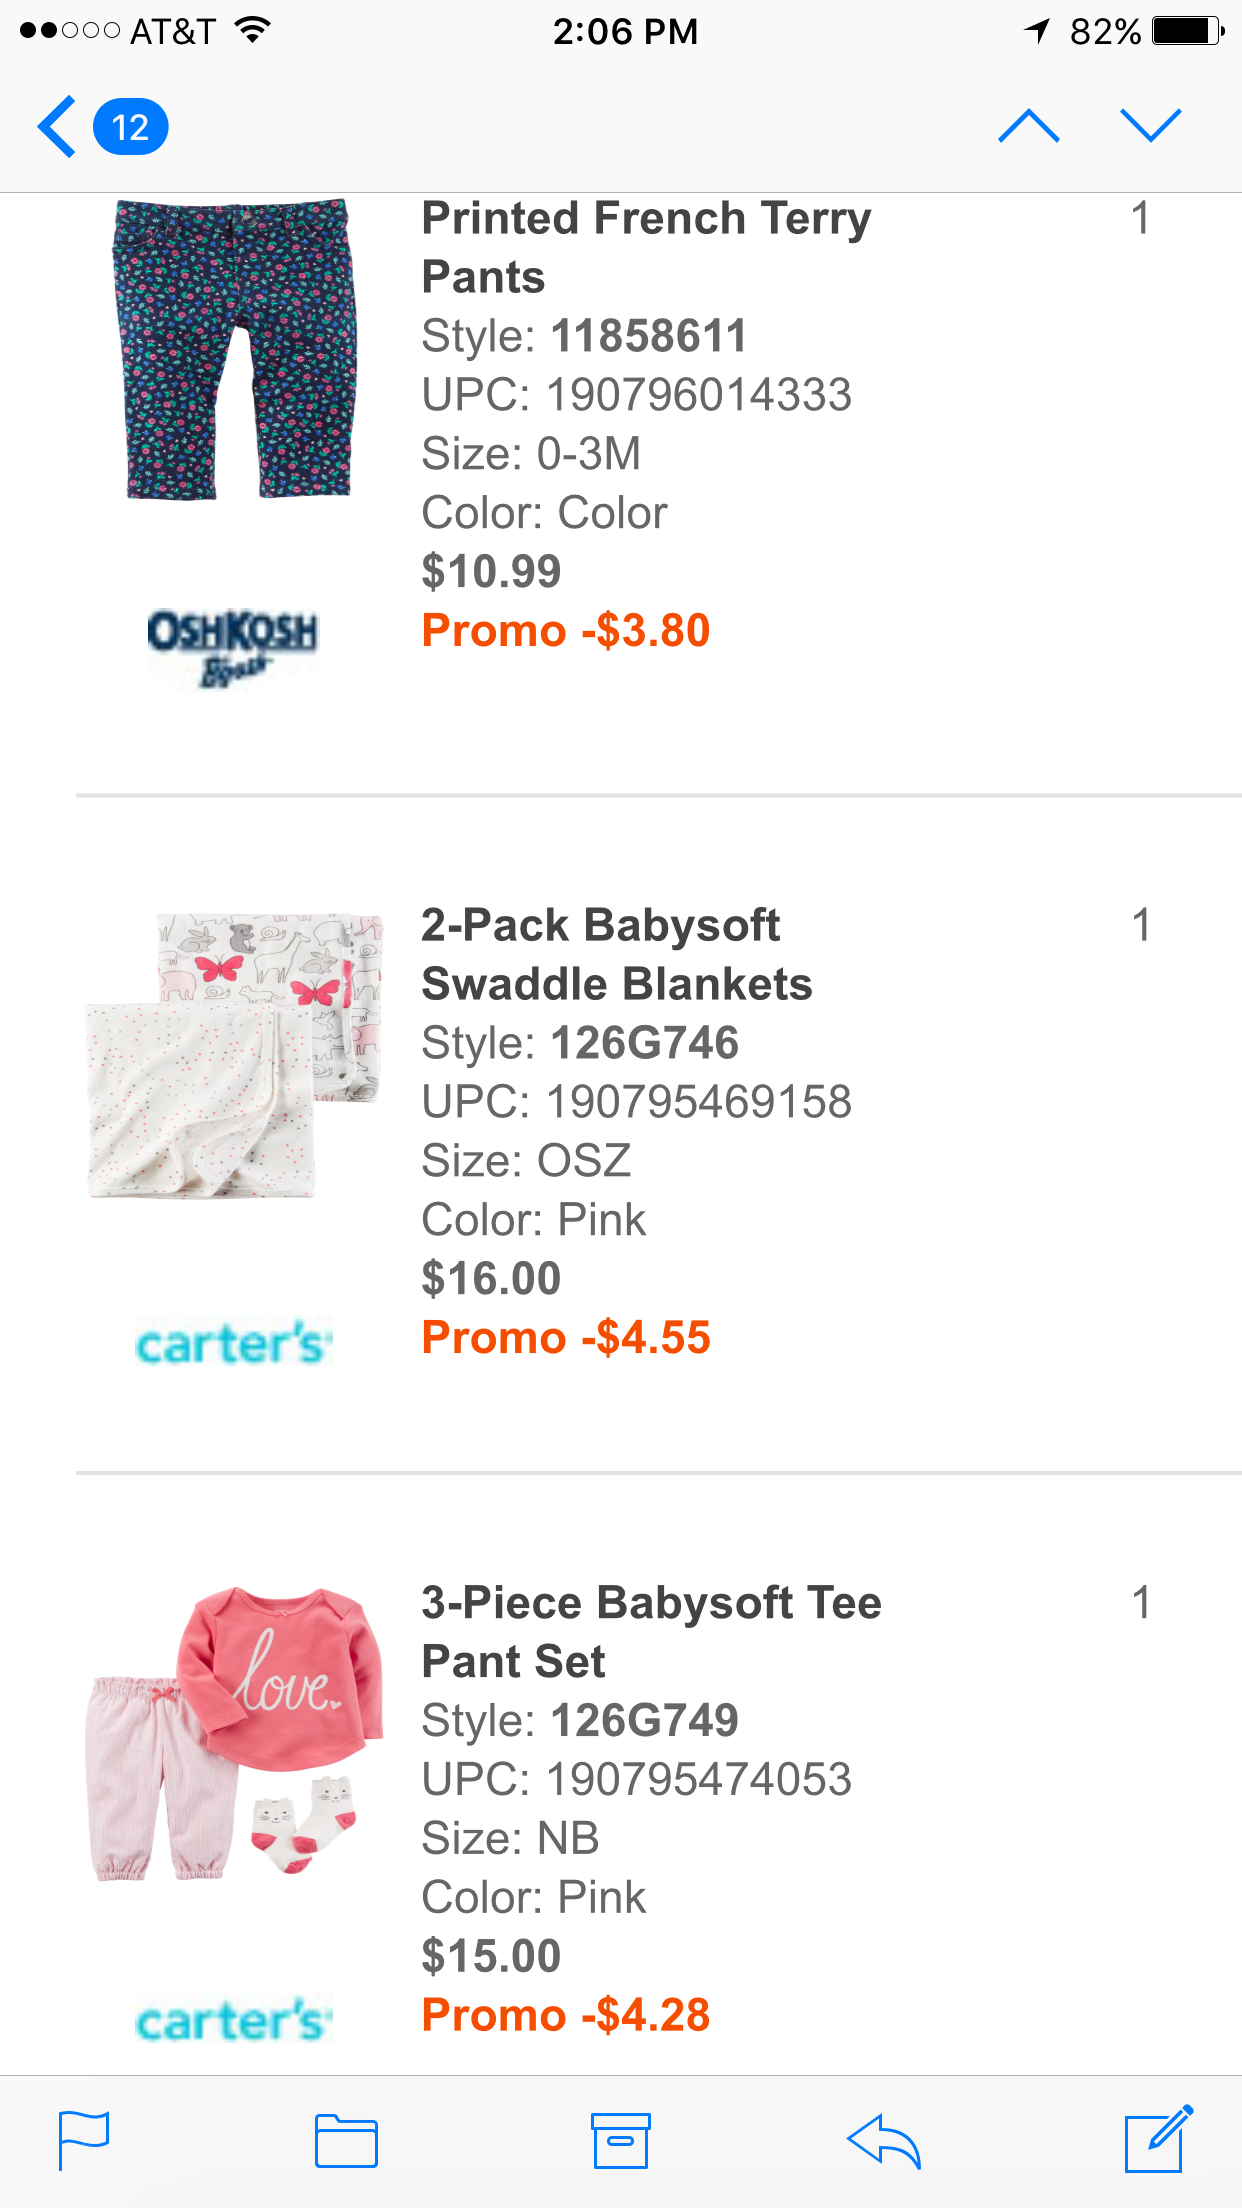This screenshot has height=2208, width=1242.
Task: Open the floral French Terry Pants image
Action: [236, 348]
